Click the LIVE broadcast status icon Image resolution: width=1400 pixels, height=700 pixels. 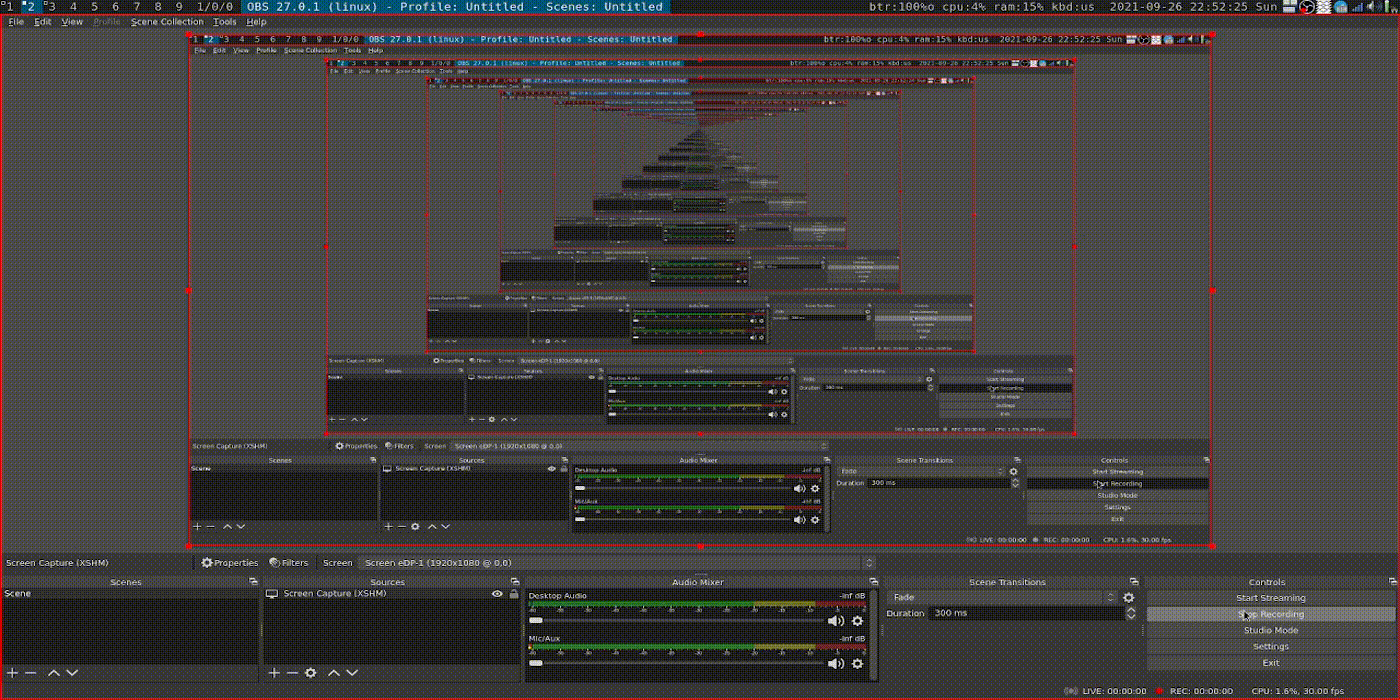(1072, 691)
